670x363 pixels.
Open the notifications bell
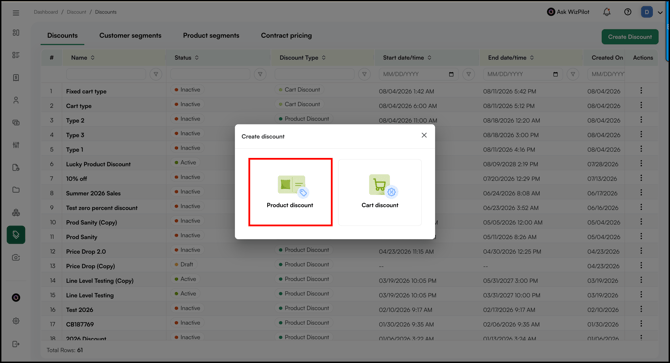tap(606, 12)
